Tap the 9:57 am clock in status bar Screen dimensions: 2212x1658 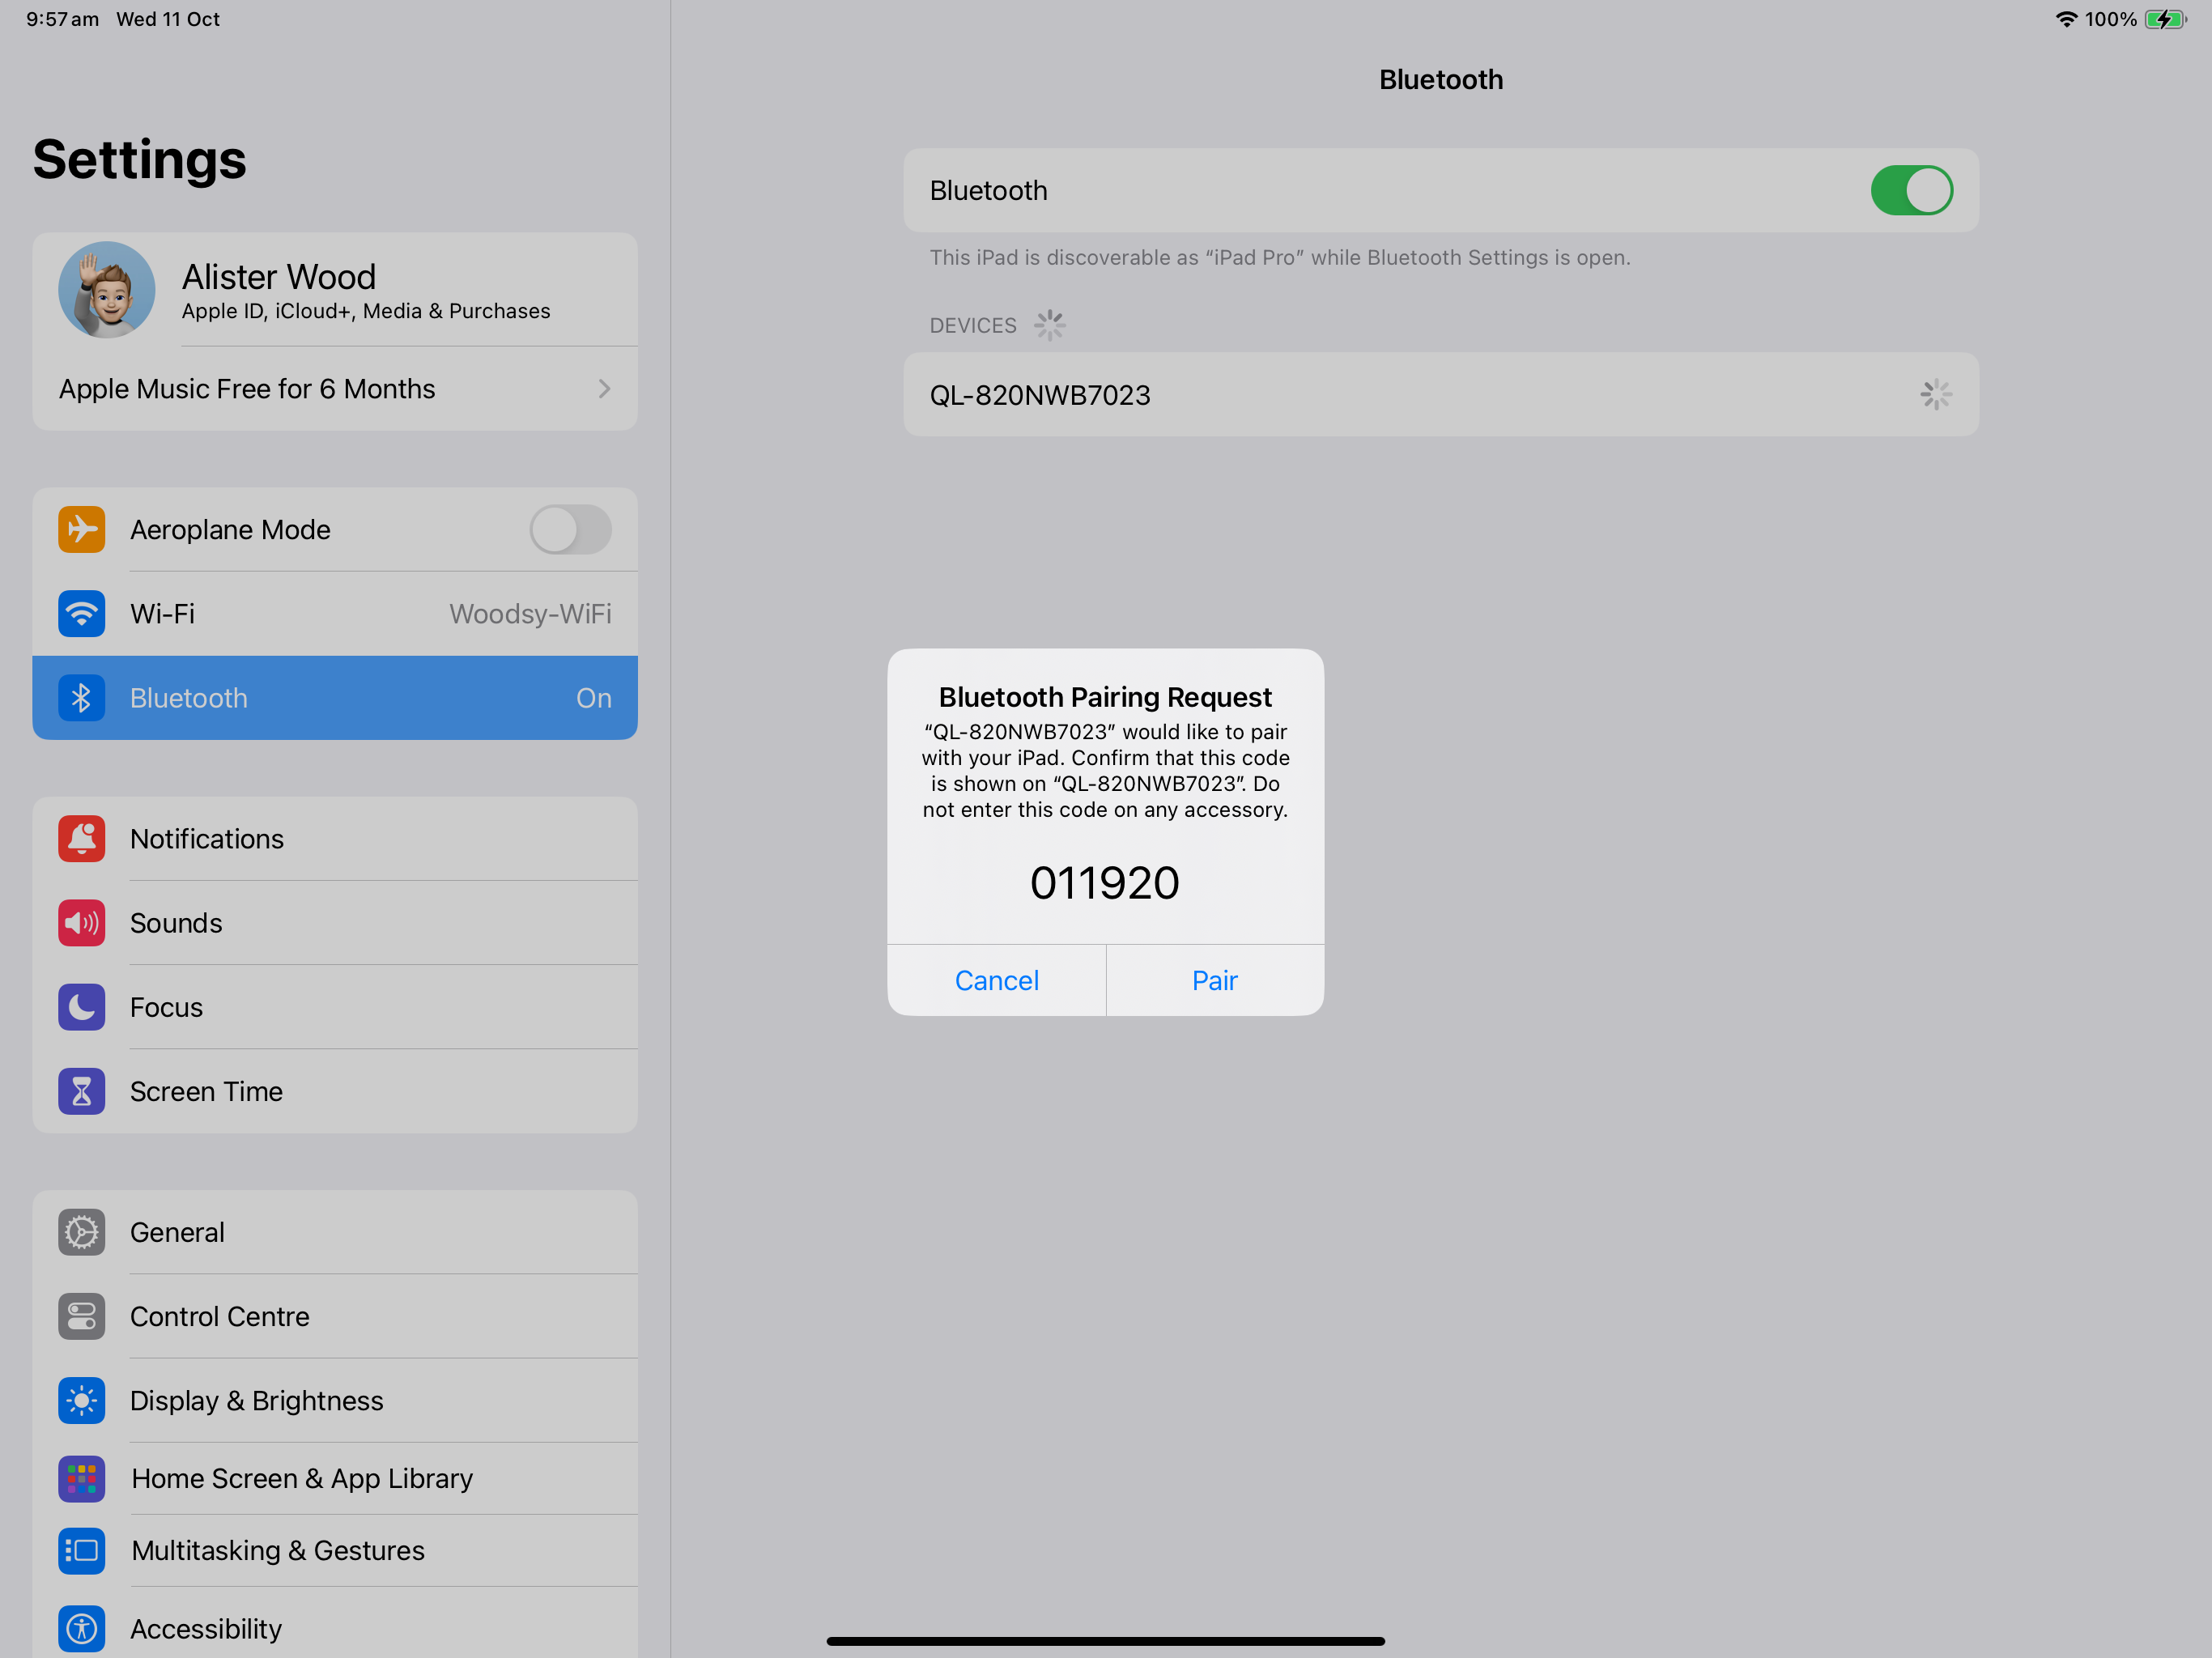coord(62,19)
